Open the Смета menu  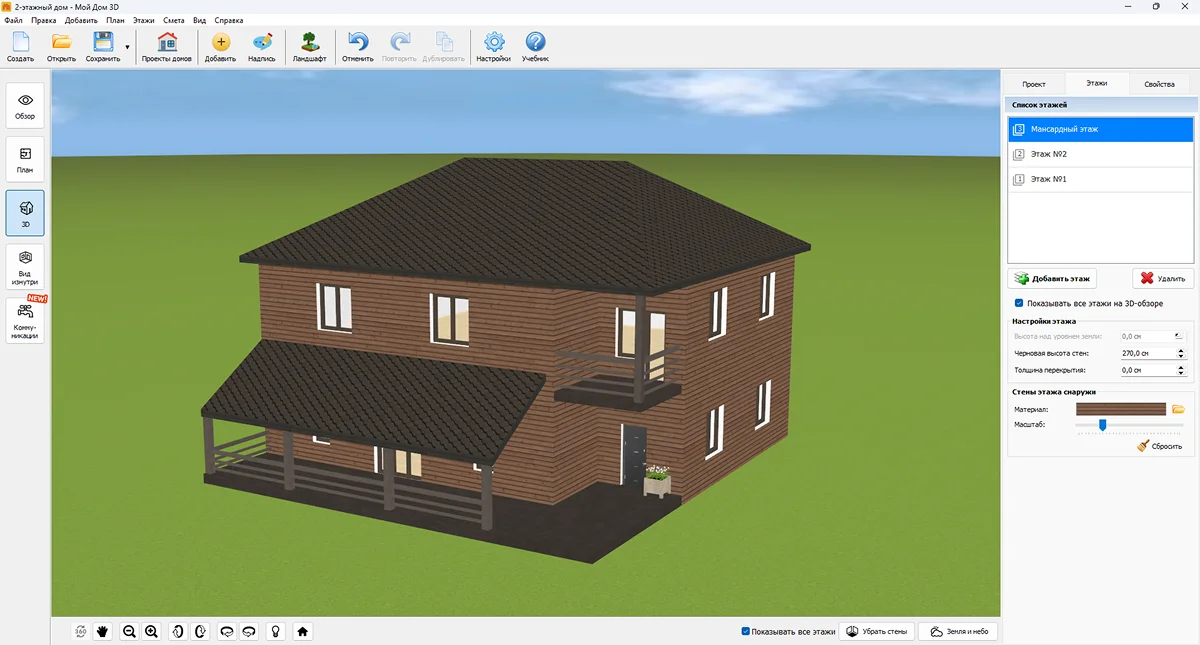[173, 20]
